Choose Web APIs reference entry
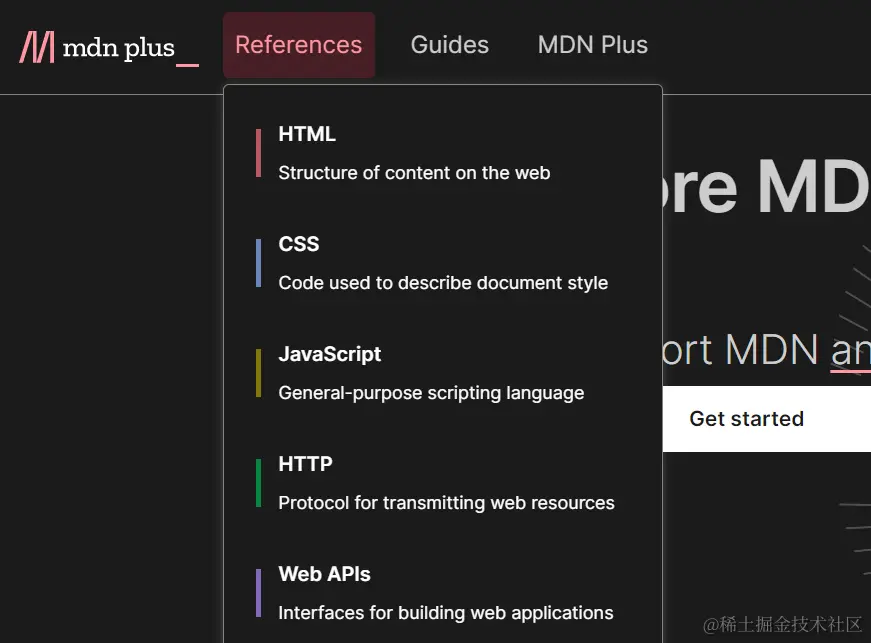871x643 pixels. [324, 574]
